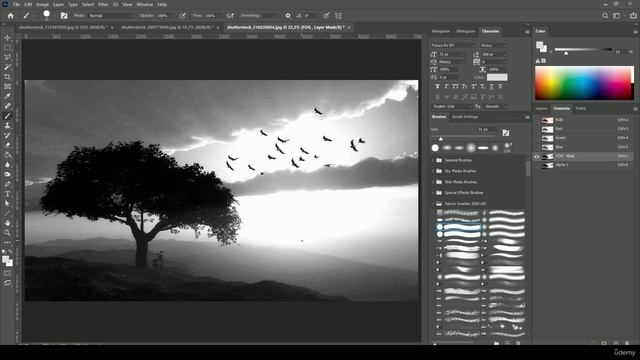This screenshot has width=640, height=360.
Task: Select the Magic Wand tool
Action: [7, 67]
